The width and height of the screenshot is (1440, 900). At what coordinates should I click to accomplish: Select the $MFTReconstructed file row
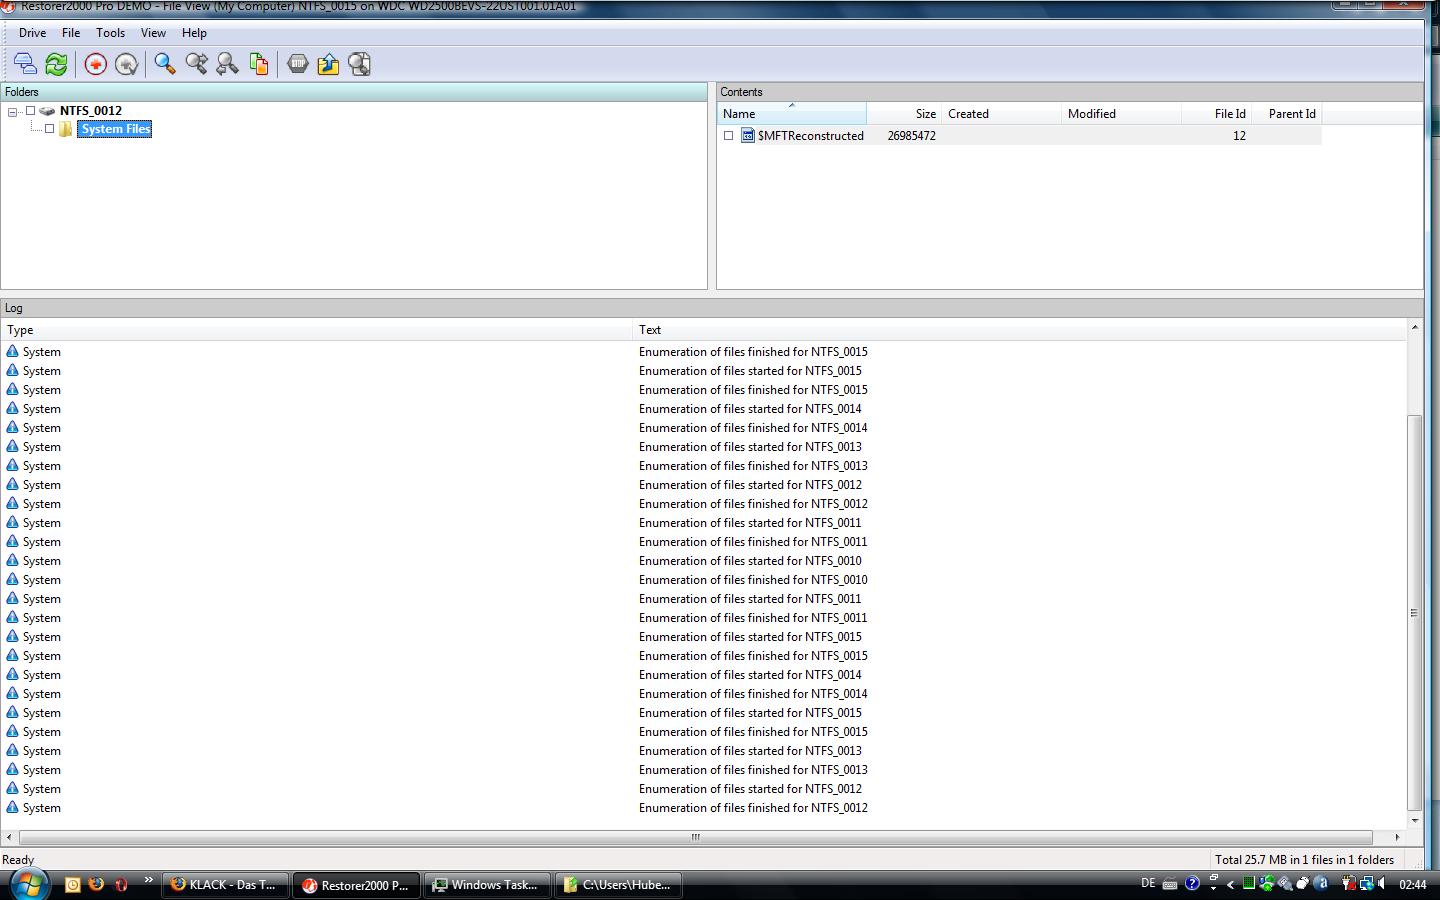pyautogui.click(x=1020, y=136)
